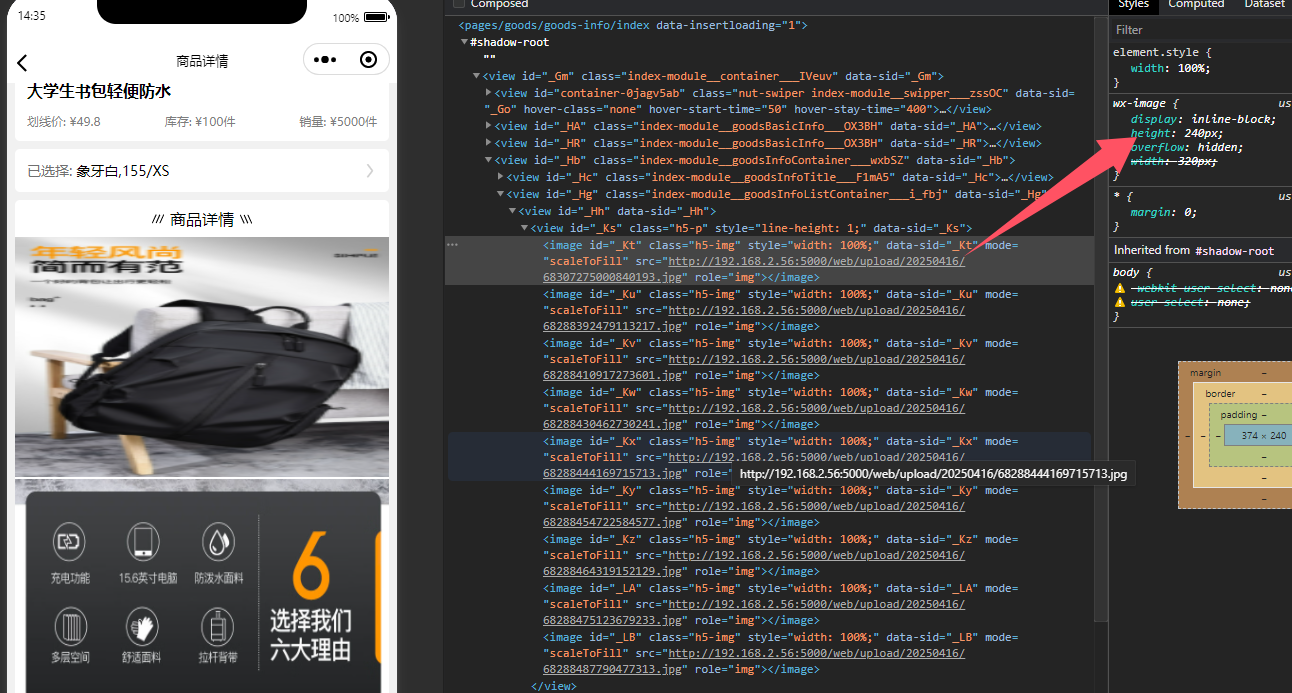Click the border label in box model
The height and width of the screenshot is (693, 1292).
pos(1220,394)
